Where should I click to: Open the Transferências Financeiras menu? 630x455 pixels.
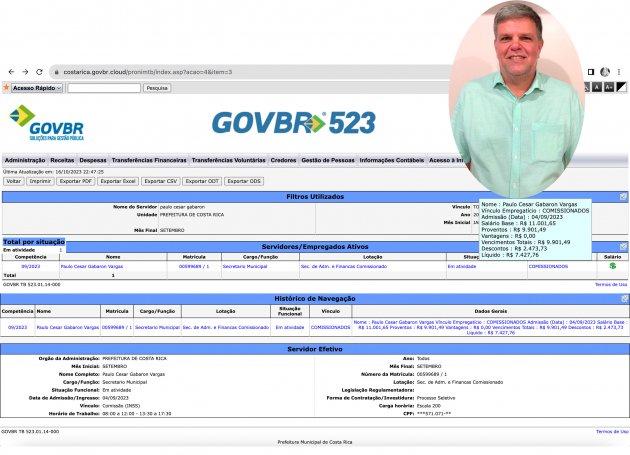149,160
